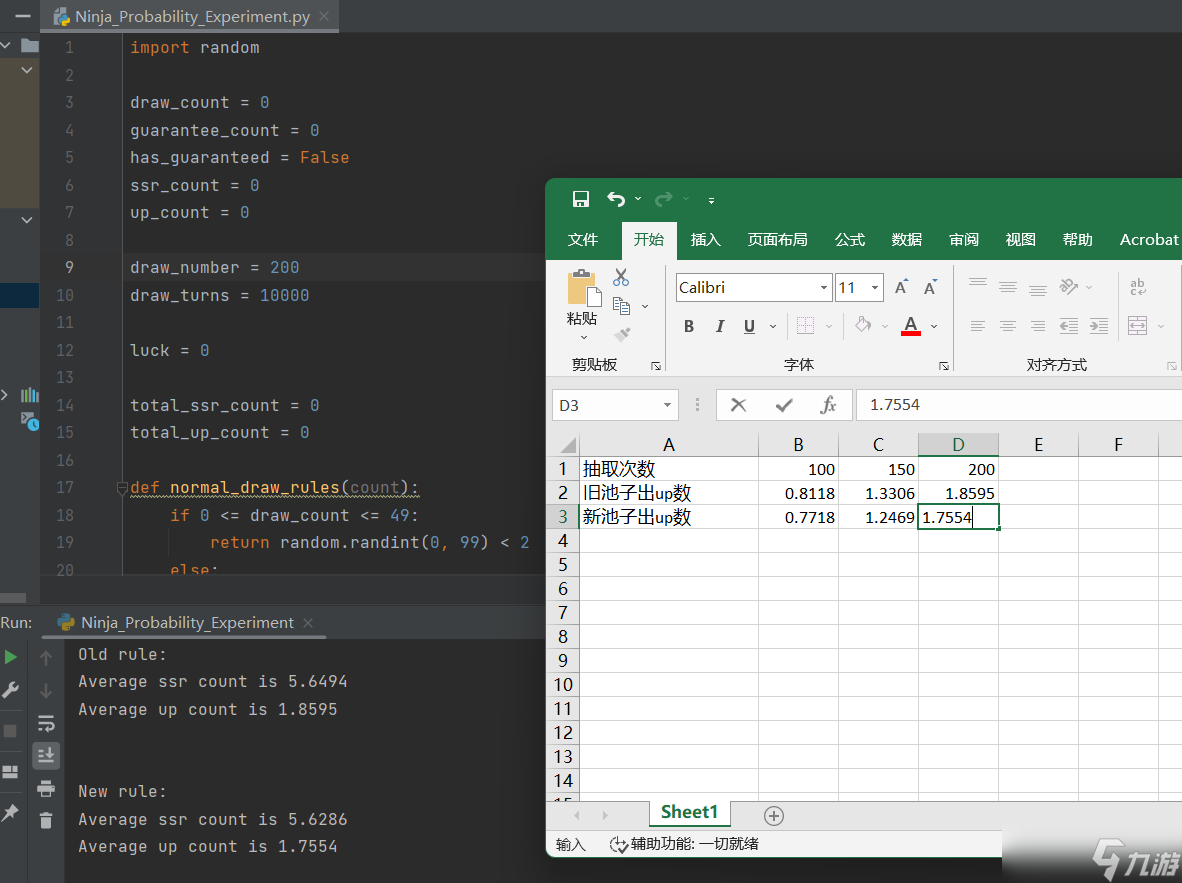The image size is (1182, 883).
Task: Click the Align Left icon
Action: click(x=978, y=326)
